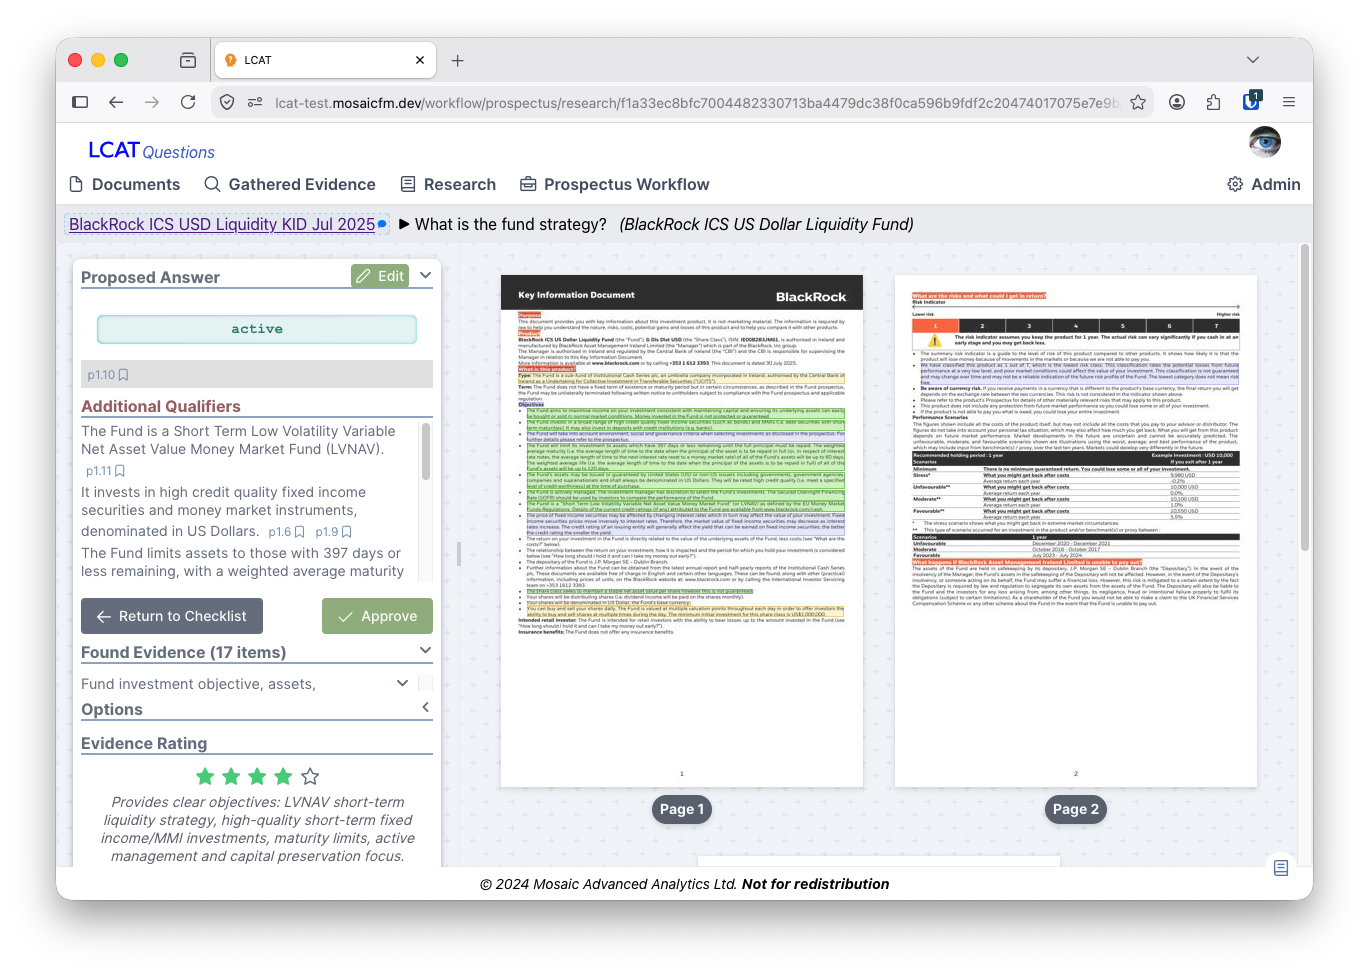Screen dimensions: 1369x974
Task: Open the Prospectus Workflow section
Action: (x=615, y=184)
